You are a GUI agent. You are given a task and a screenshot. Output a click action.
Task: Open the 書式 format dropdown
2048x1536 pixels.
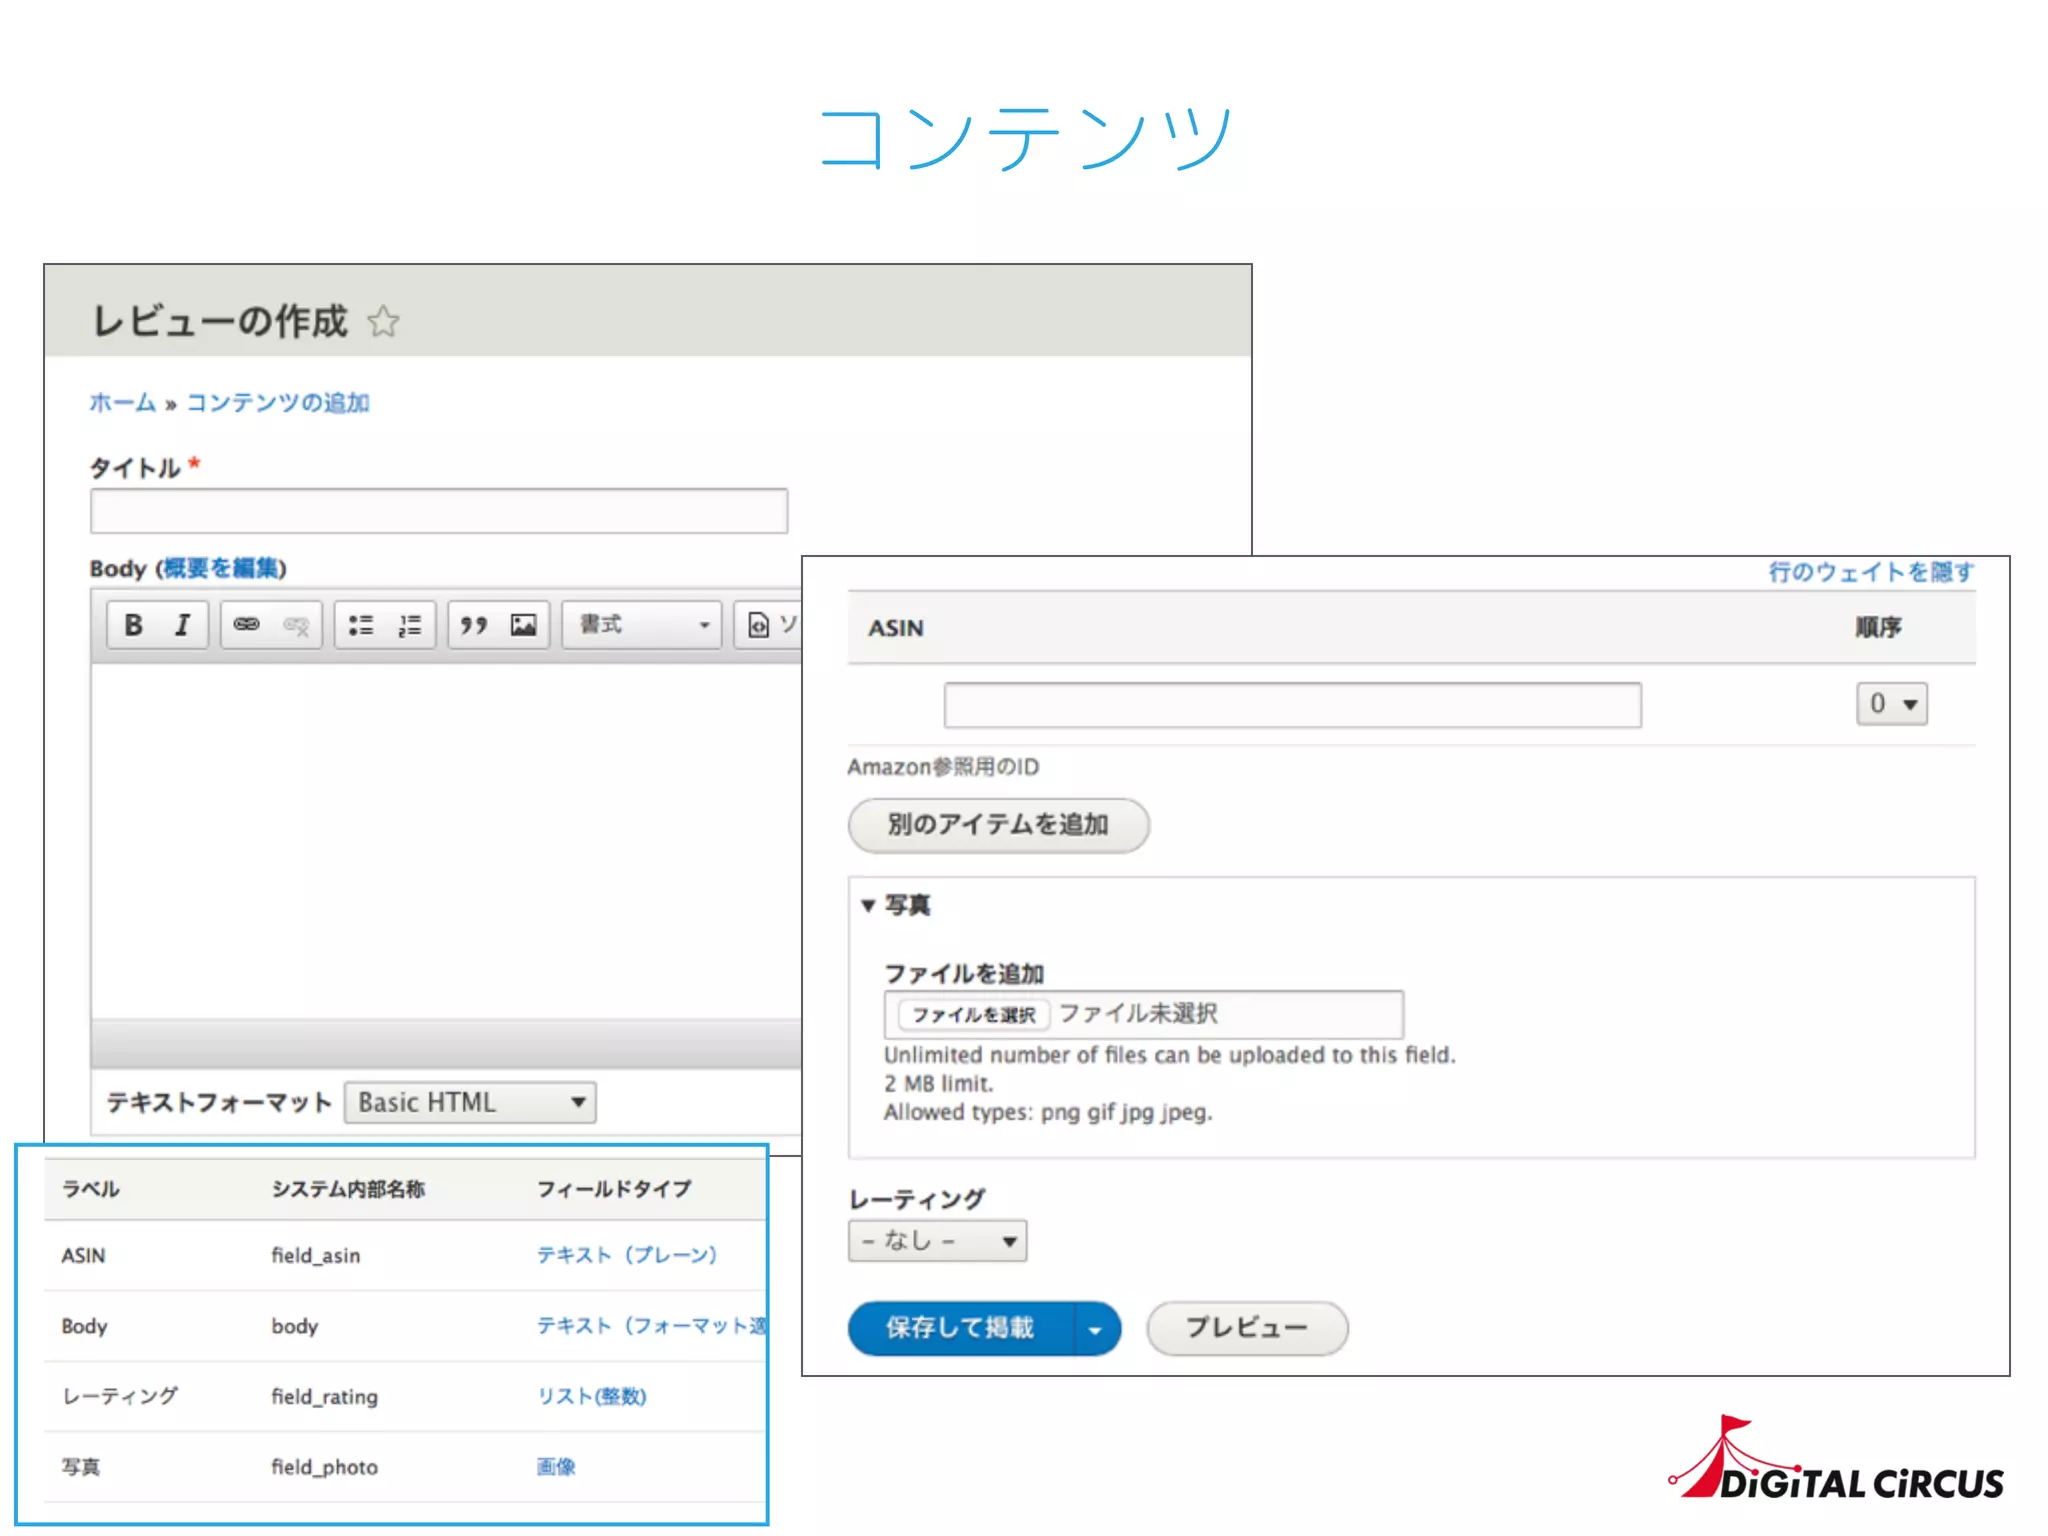[x=641, y=625]
